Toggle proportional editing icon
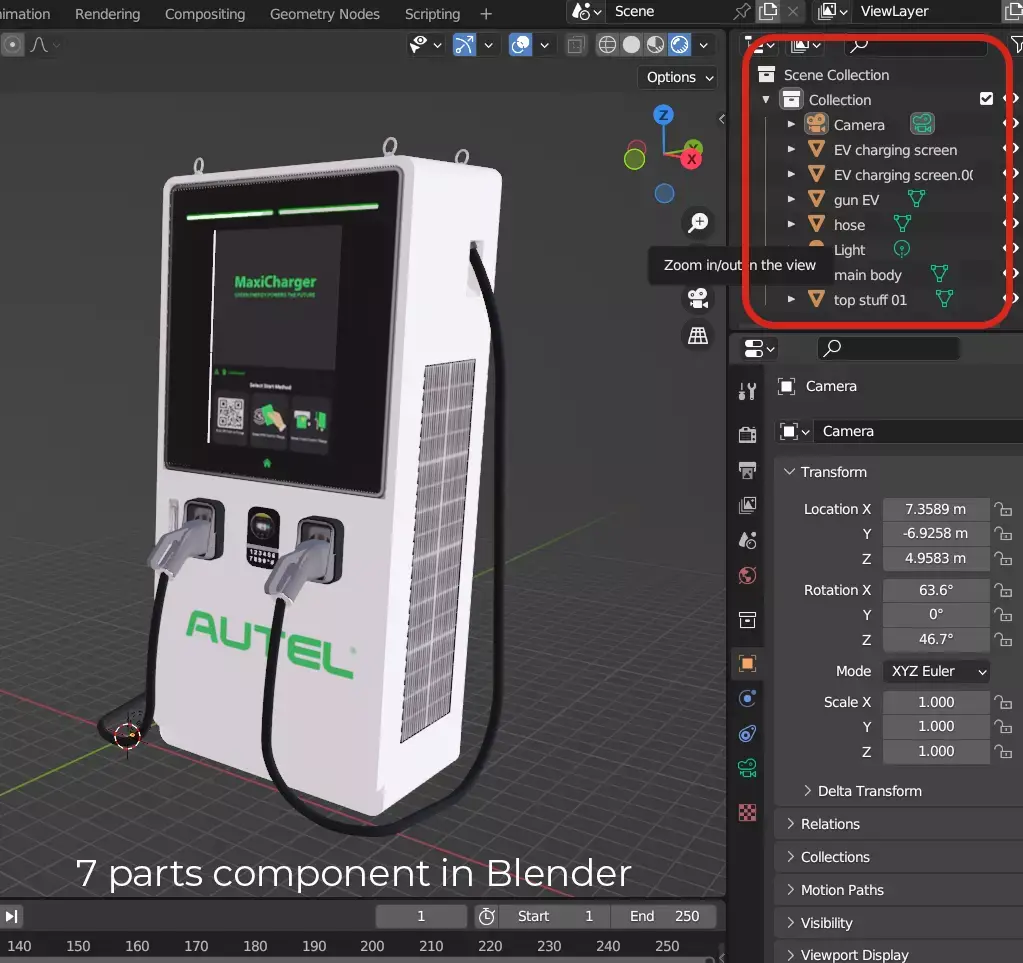This screenshot has height=963, width=1023. [x=12, y=45]
